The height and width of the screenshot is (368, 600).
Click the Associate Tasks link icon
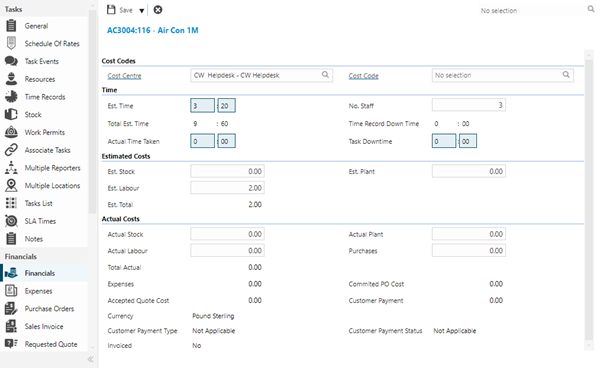(x=11, y=150)
